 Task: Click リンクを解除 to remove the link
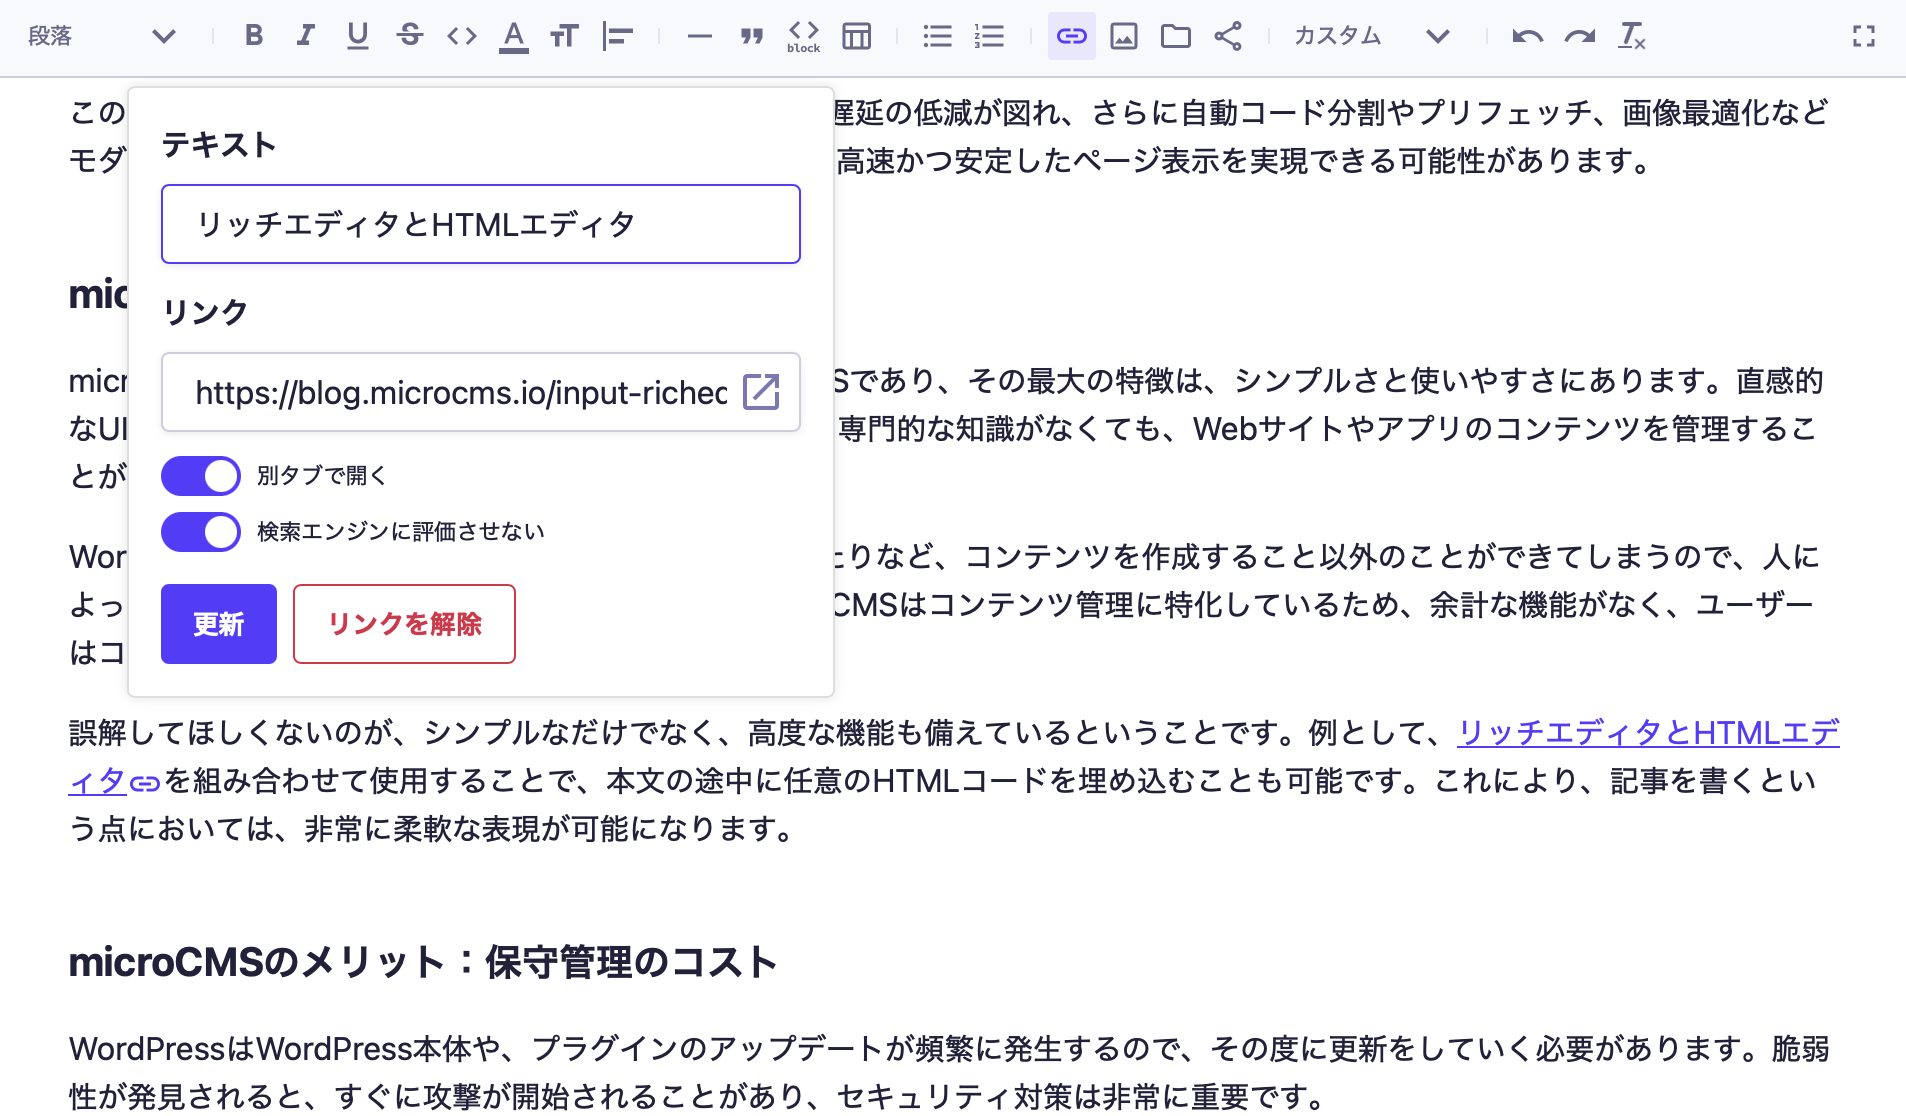click(x=404, y=624)
